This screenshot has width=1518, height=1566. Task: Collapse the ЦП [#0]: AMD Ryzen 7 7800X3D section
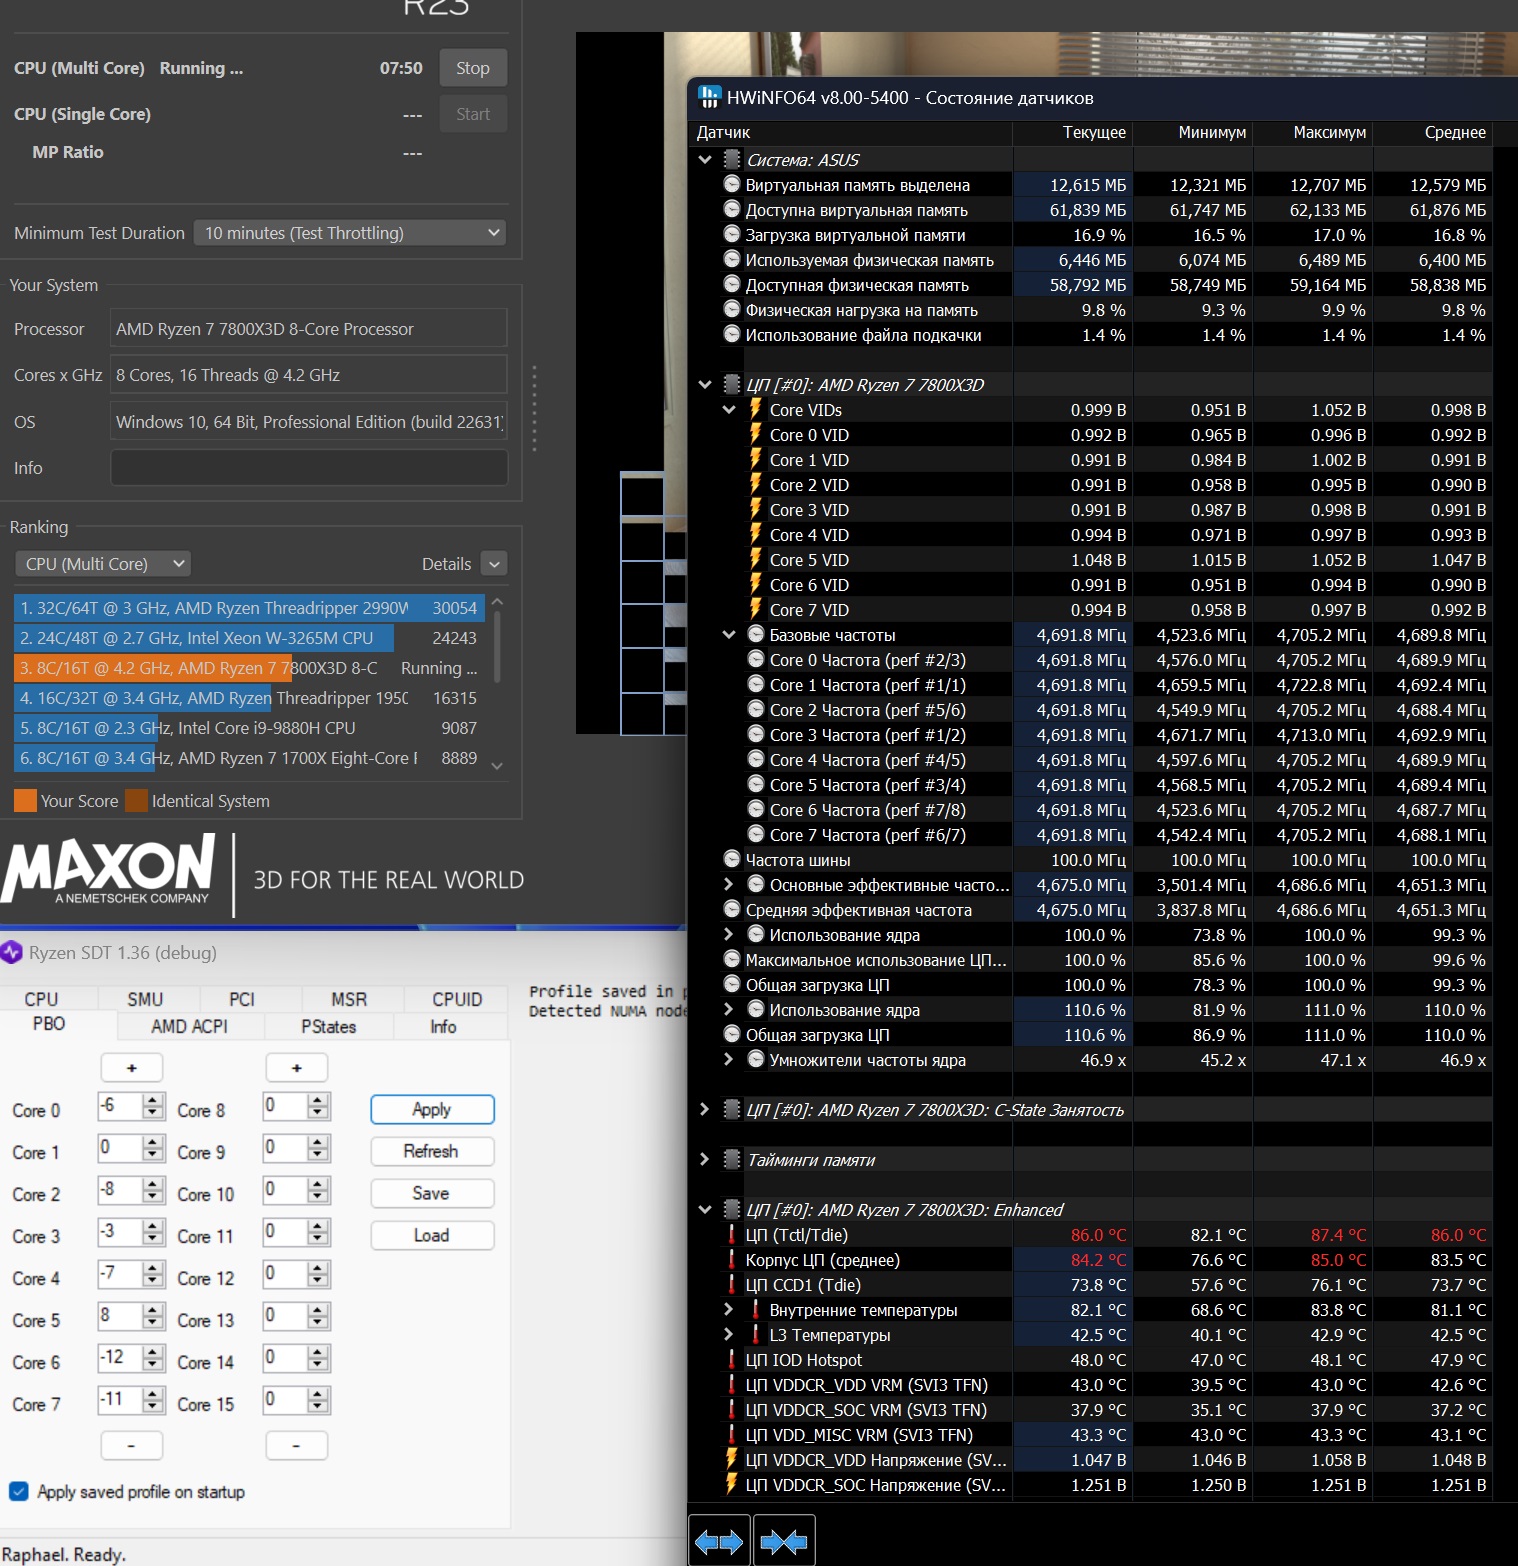coord(705,384)
